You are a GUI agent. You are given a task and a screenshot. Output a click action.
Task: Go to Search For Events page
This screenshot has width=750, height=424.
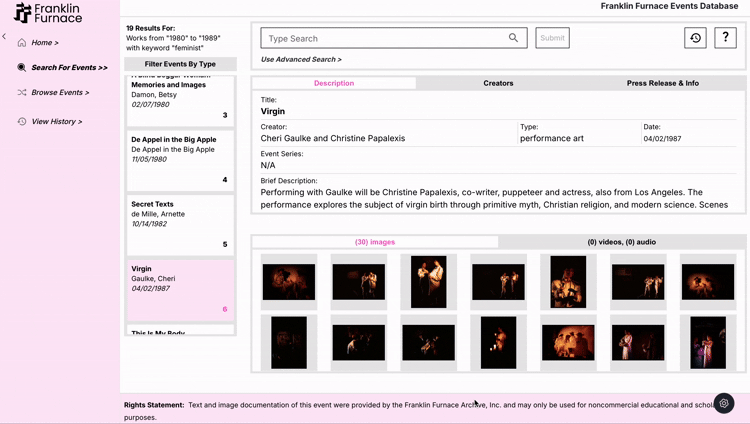pyautogui.click(x=69, y=68)
